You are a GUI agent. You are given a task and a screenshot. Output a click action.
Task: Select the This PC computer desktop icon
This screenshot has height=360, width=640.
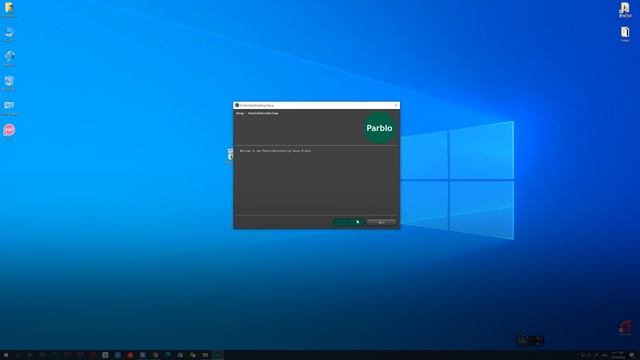(x=9, y=33)
